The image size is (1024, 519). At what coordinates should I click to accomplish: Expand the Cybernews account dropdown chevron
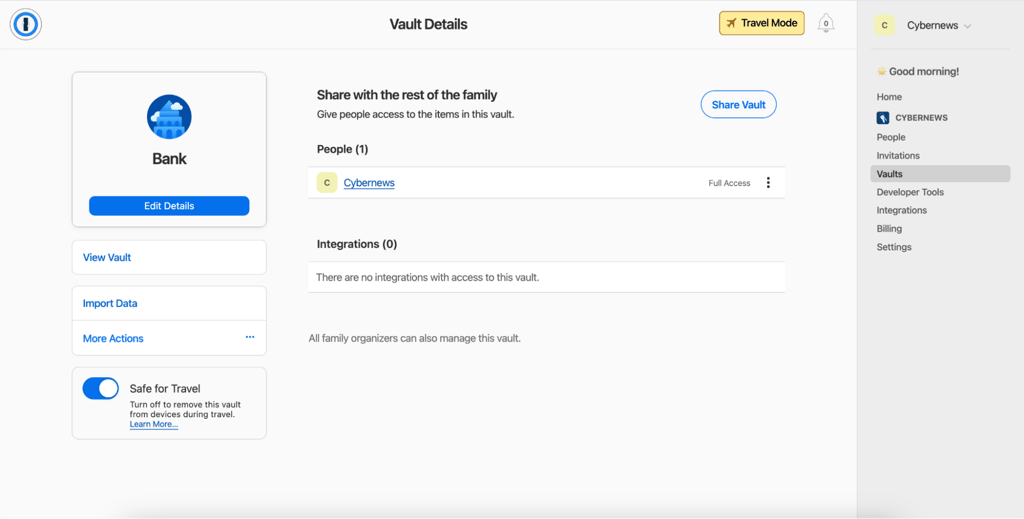pos(967,26)
